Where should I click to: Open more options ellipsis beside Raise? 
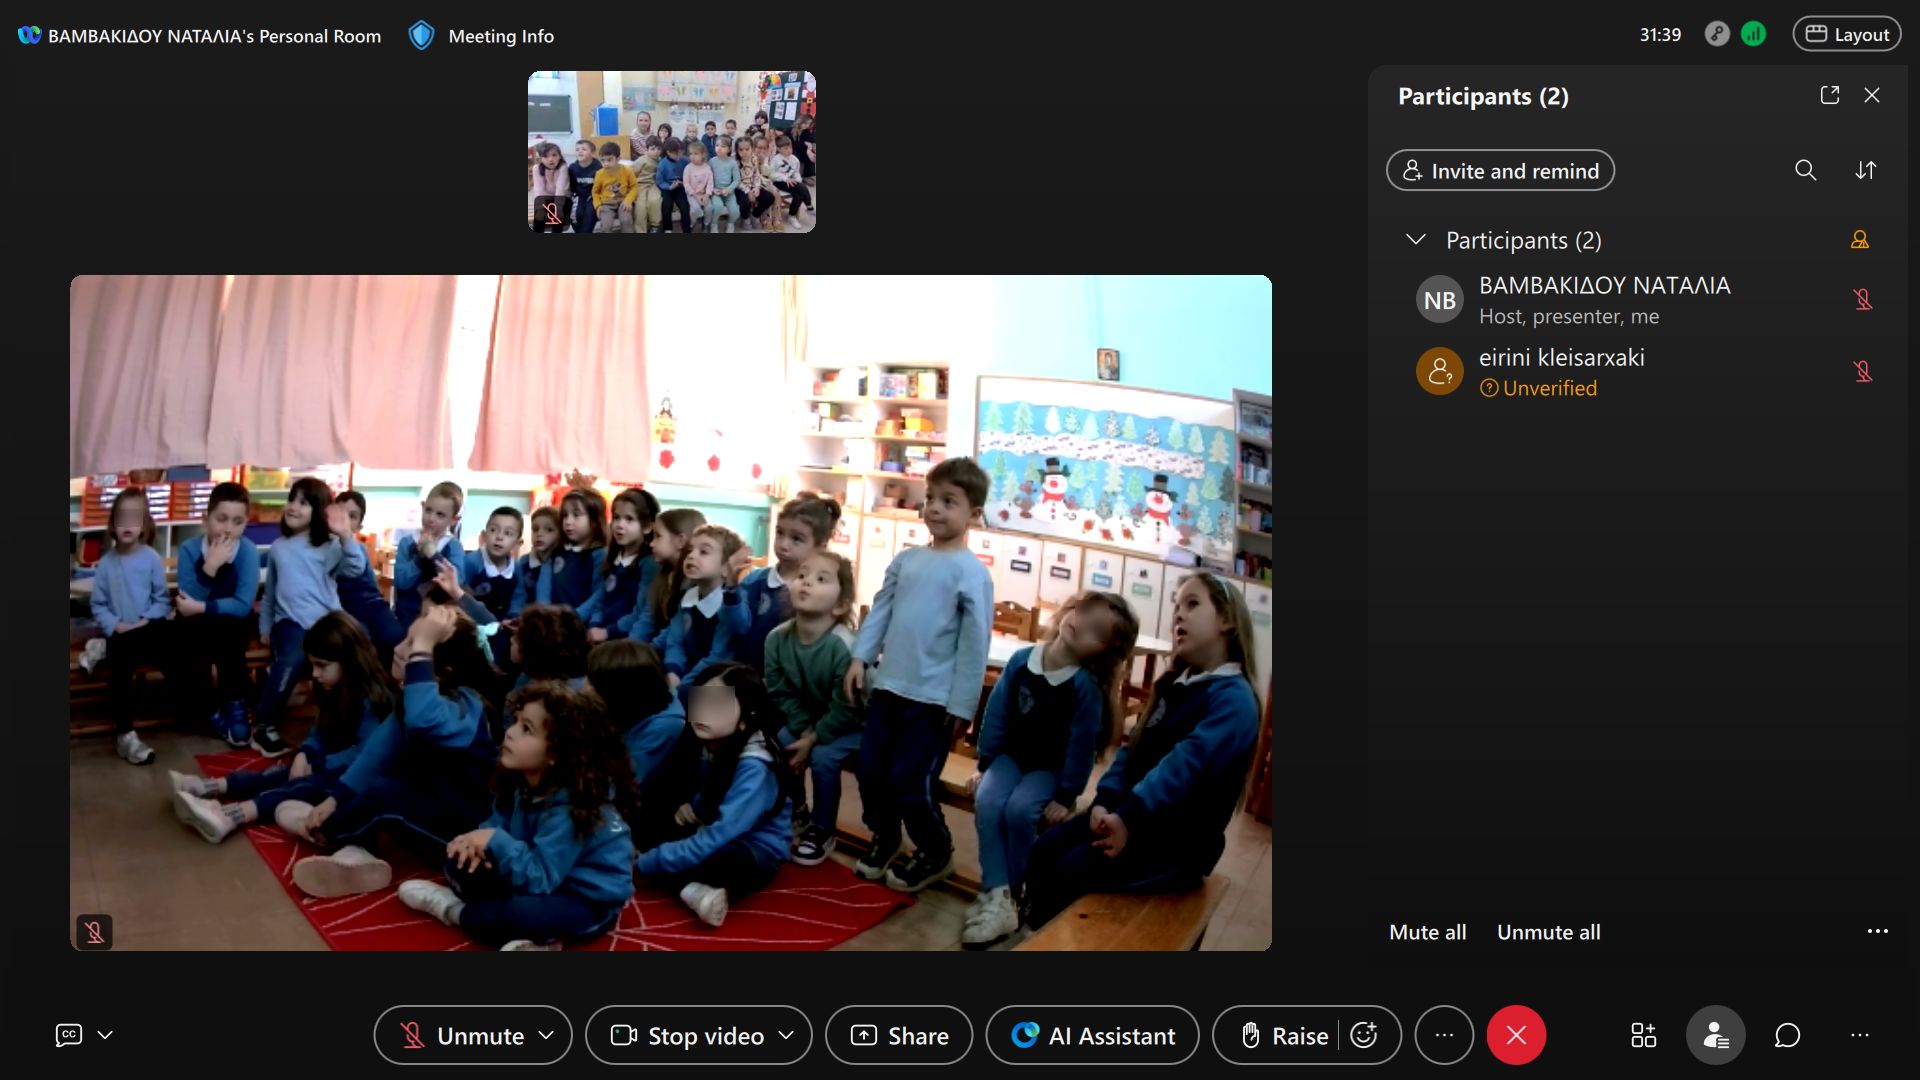coord(1444,1035)
